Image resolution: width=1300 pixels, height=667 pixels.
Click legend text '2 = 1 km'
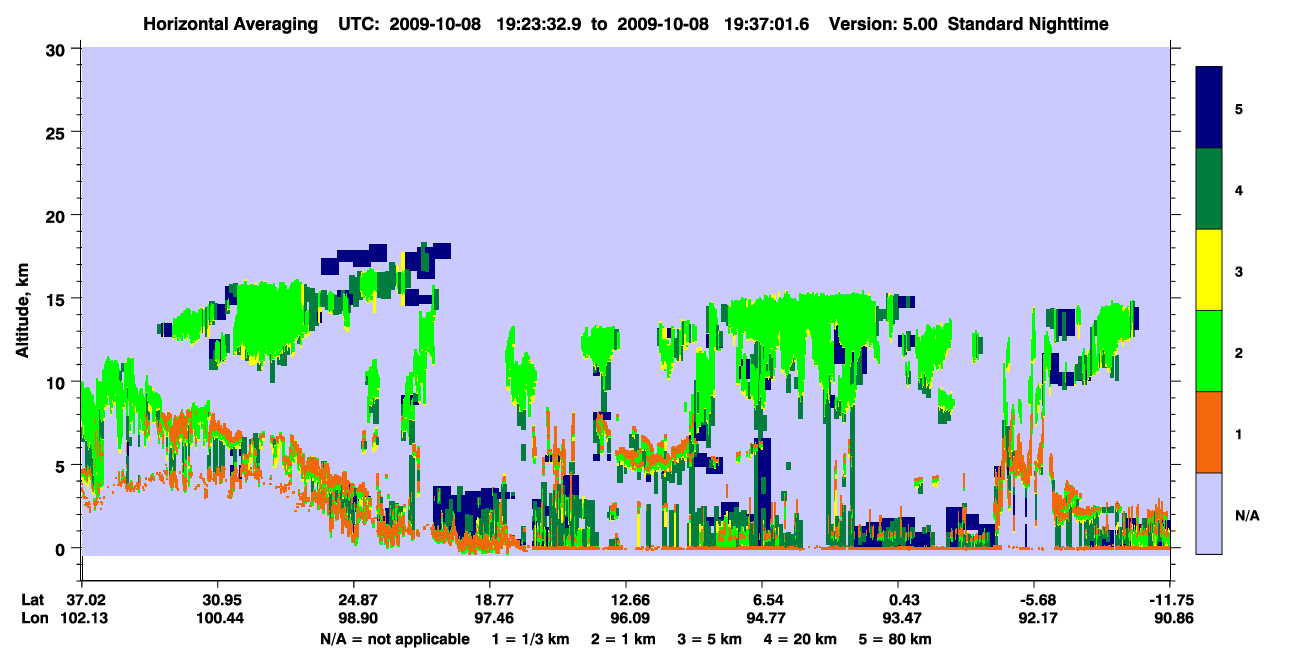tap(625, 639)
